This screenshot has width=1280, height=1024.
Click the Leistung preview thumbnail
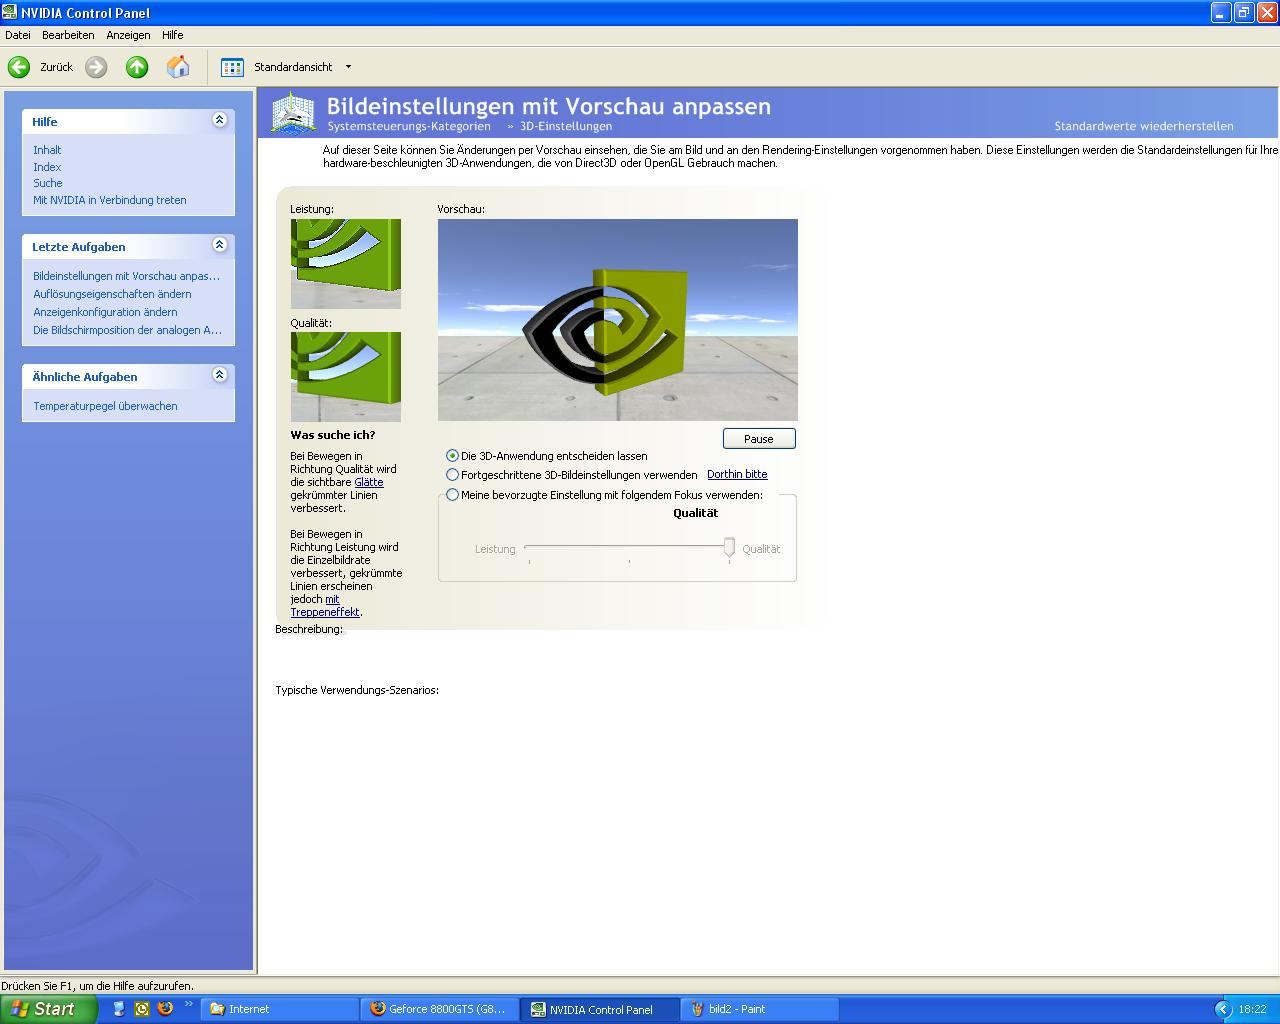point(346,264)
